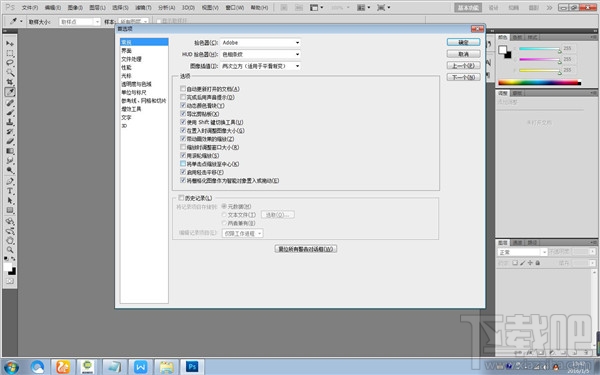Uncheck 导出剪贴板(X) option
600x375 pixels.
183,114
